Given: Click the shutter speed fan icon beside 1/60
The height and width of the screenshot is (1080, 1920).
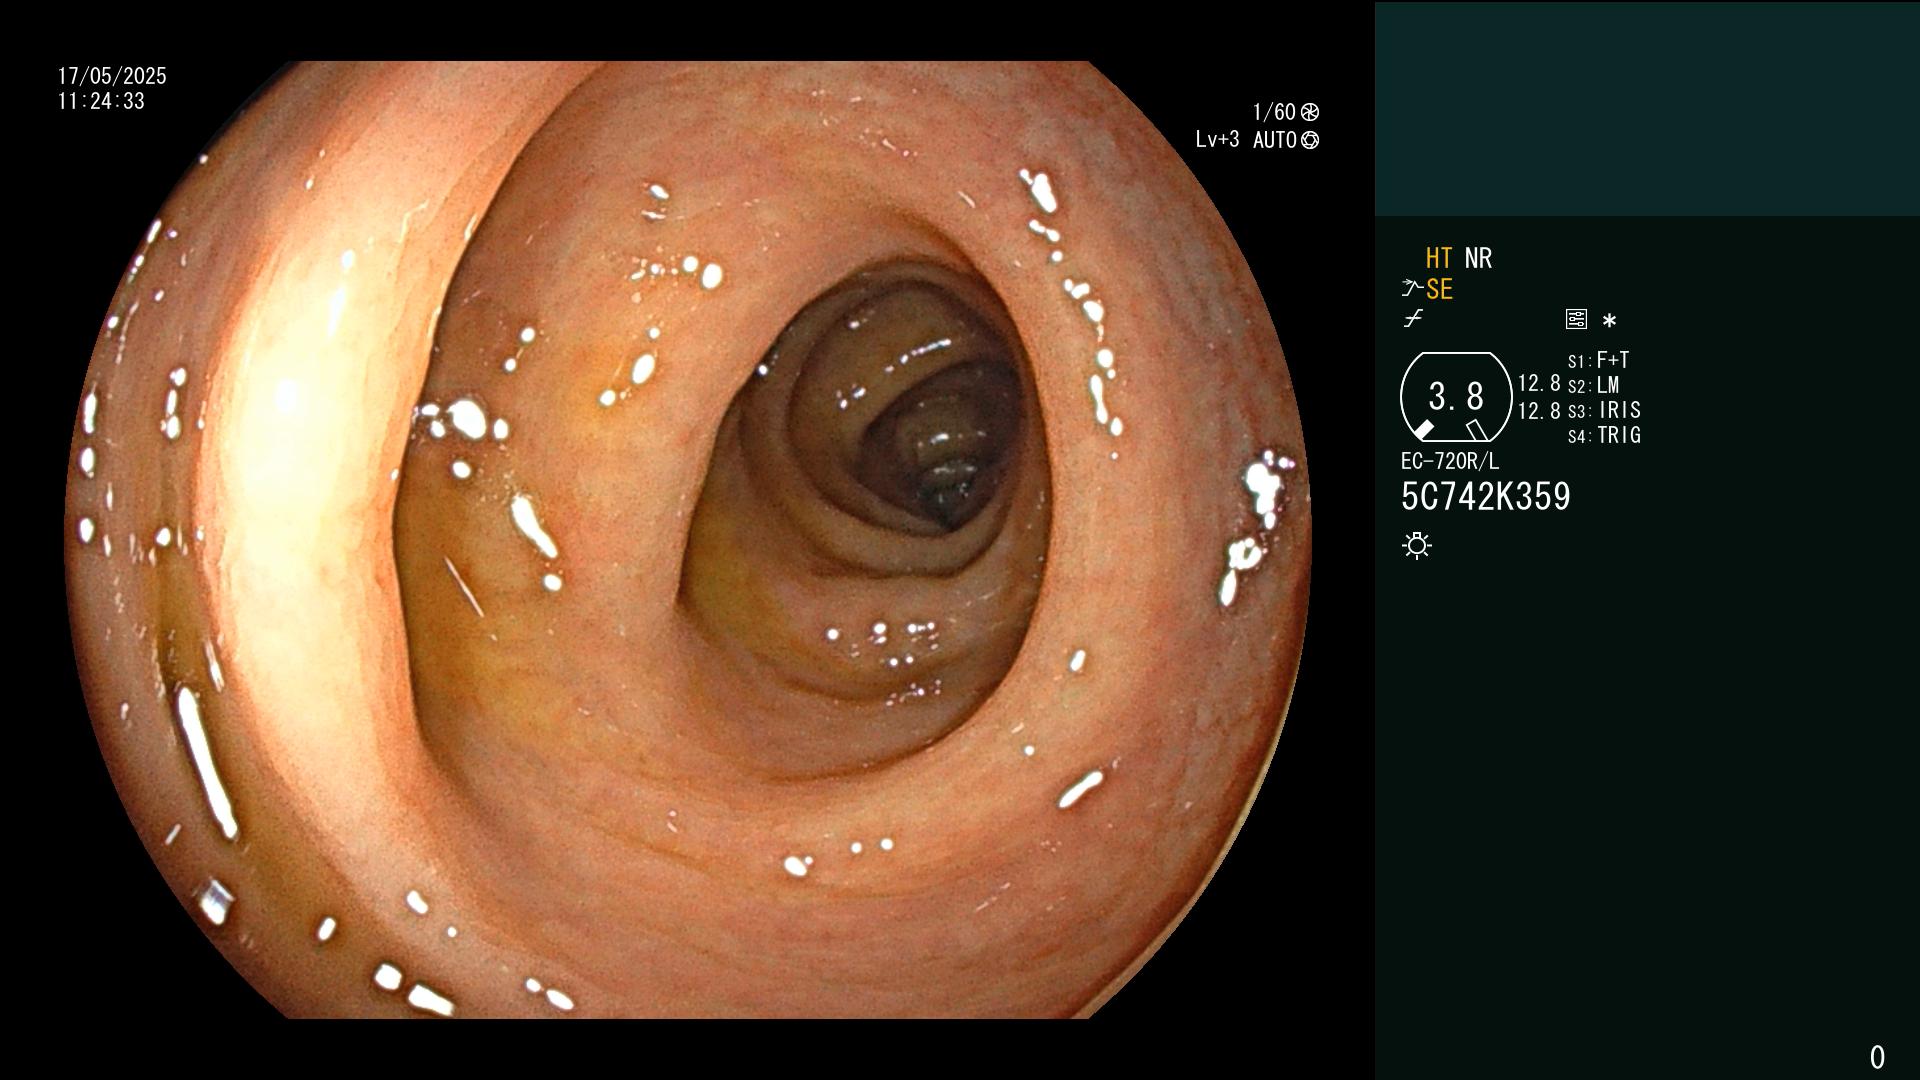Looking at the screenshot, I should pyautogui.click(x=1310, y=112).
